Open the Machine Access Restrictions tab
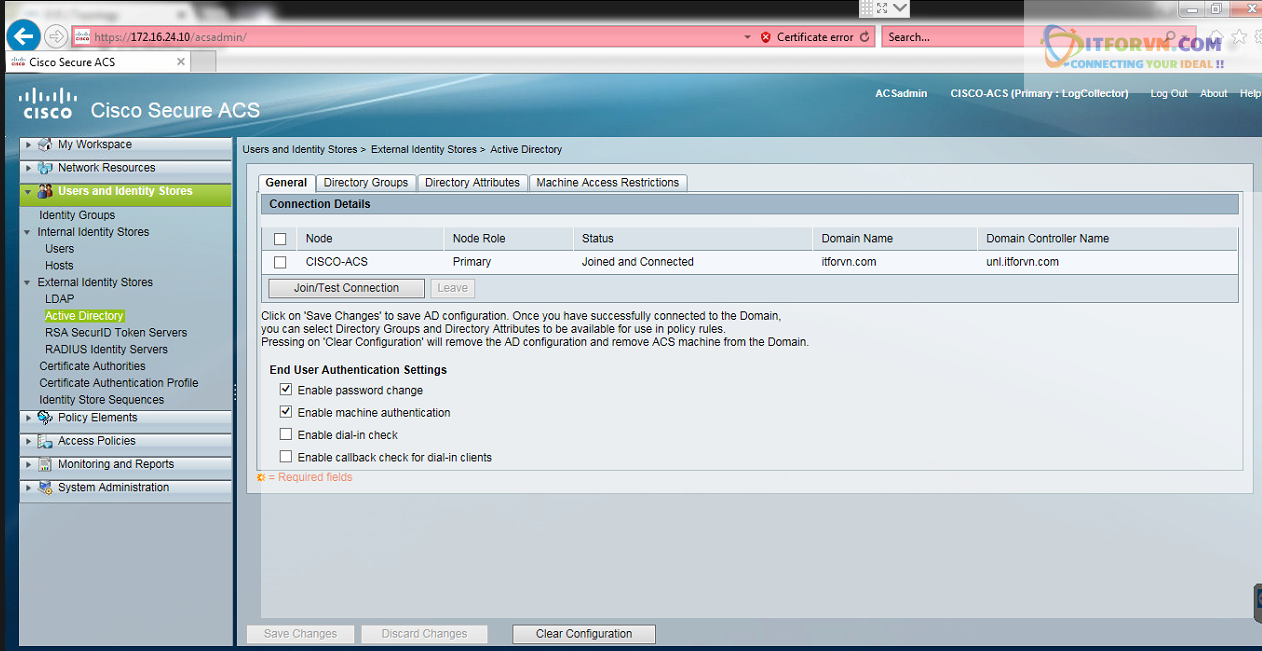Viewport: 1262px width, 651px height. coord(607,183)
